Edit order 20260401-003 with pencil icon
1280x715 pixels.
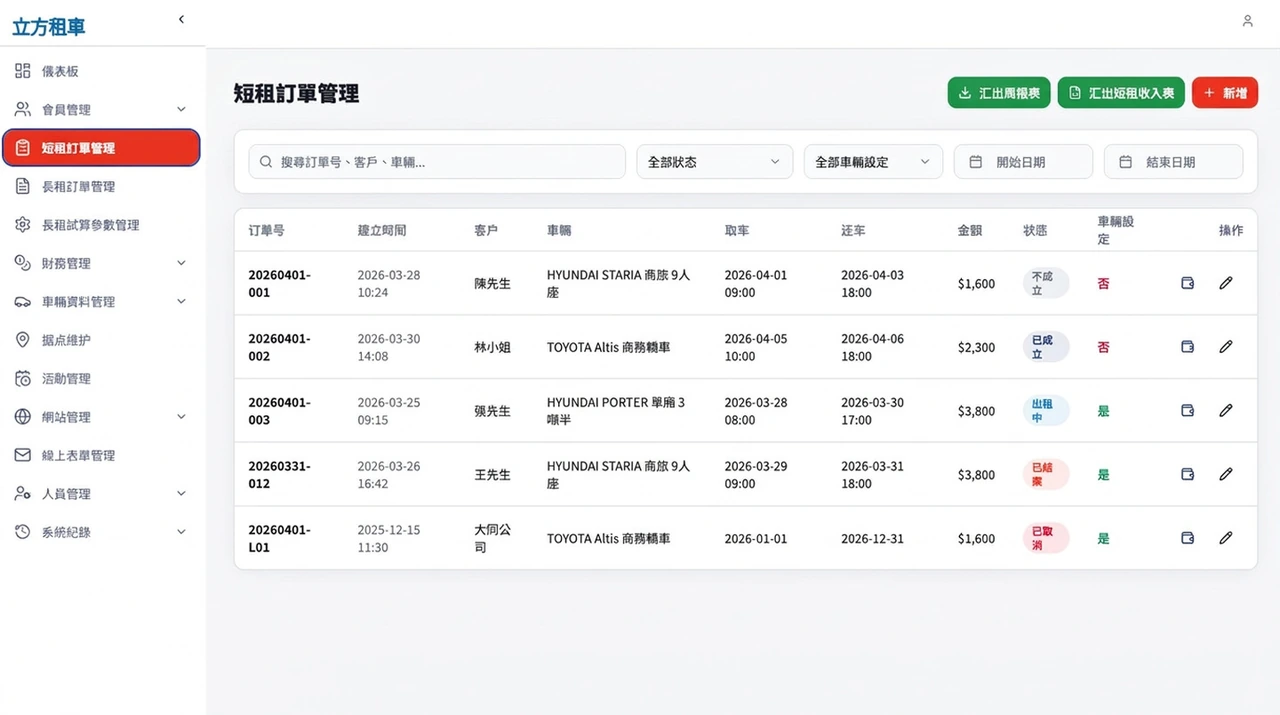[1226, 410]
